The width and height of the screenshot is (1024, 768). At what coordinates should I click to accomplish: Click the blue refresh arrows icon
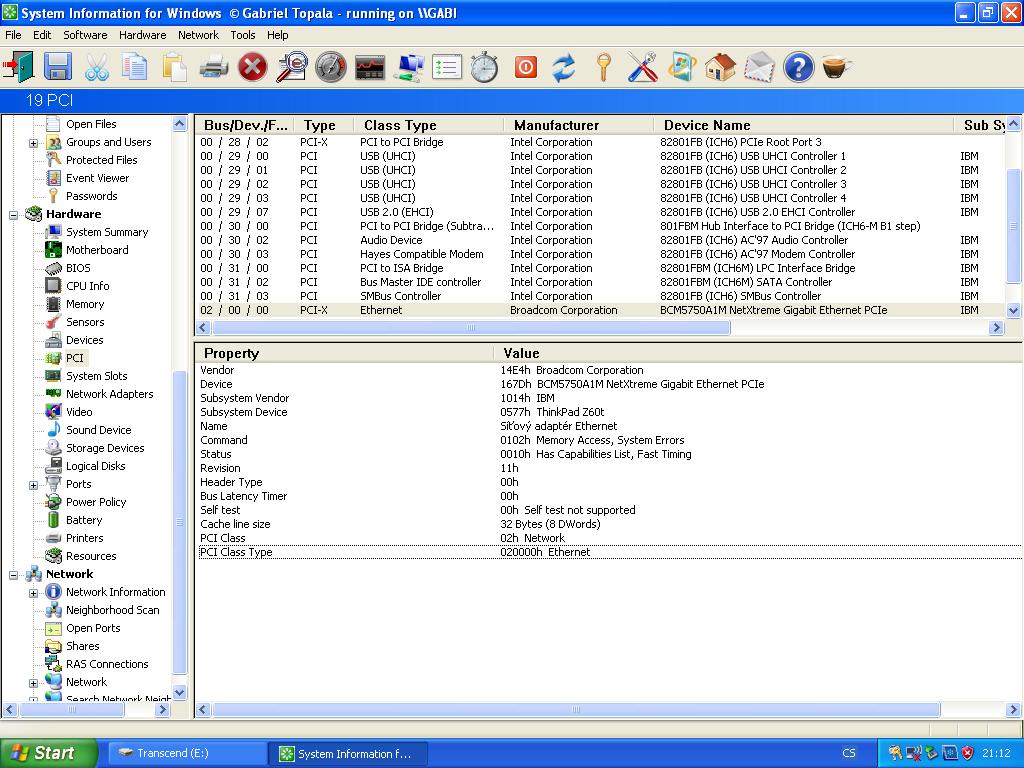pyautogui.click(x=564, y=67)
